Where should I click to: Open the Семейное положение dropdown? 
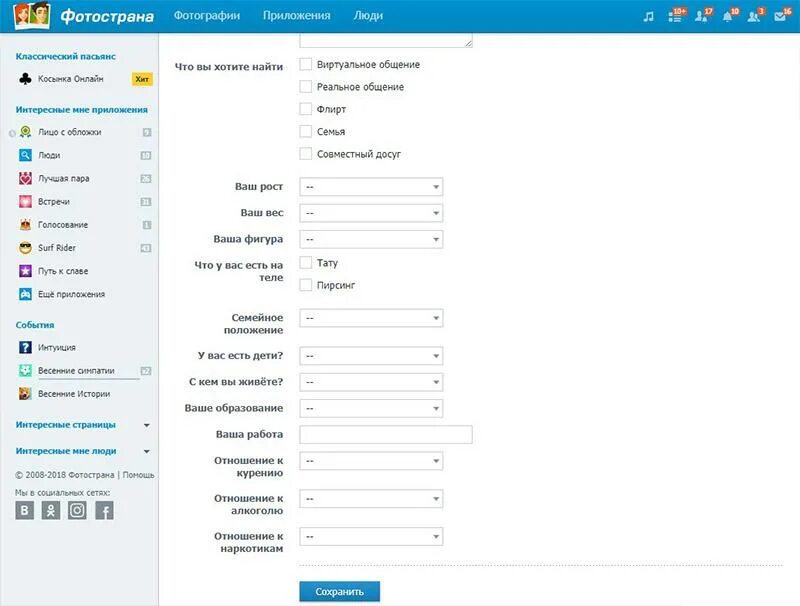pyautogui.click(x=371, y=318)
